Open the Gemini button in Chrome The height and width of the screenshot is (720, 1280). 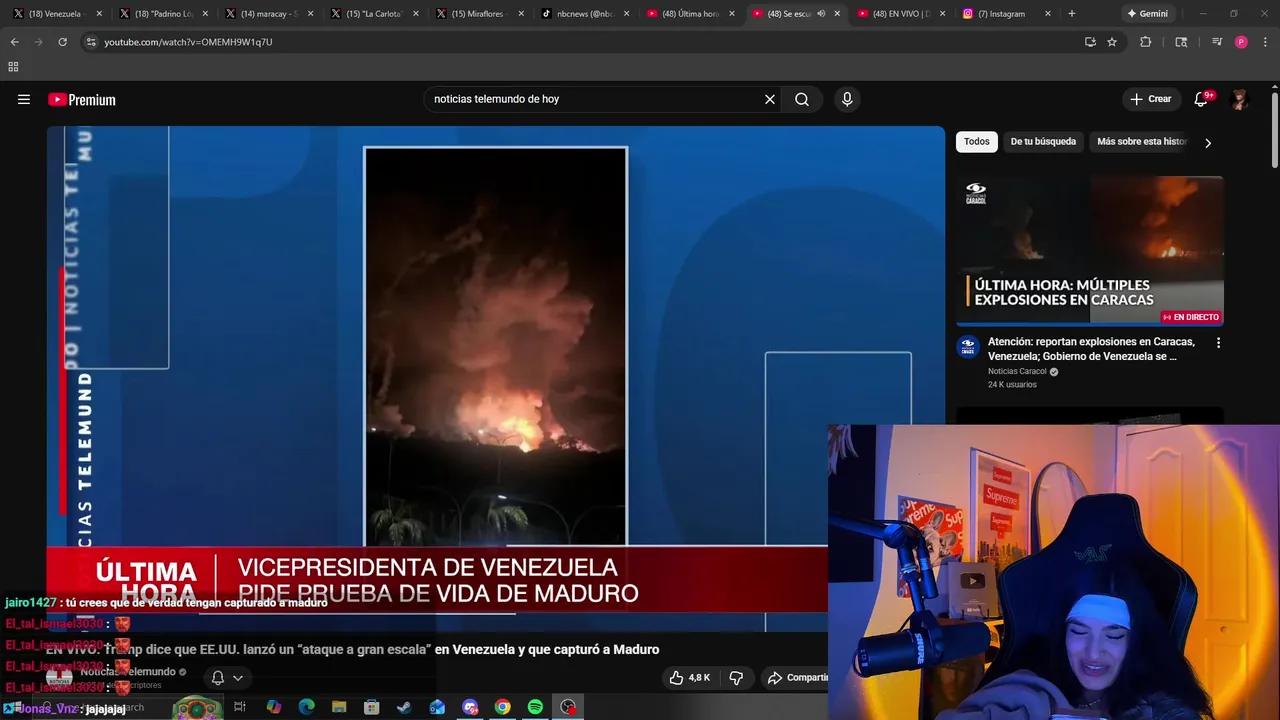[x=1146, y=14]
